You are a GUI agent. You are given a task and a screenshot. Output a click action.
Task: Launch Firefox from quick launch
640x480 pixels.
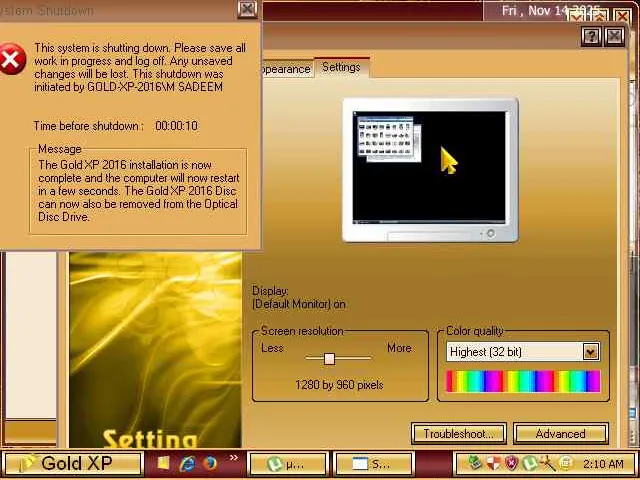coord(210,463)
